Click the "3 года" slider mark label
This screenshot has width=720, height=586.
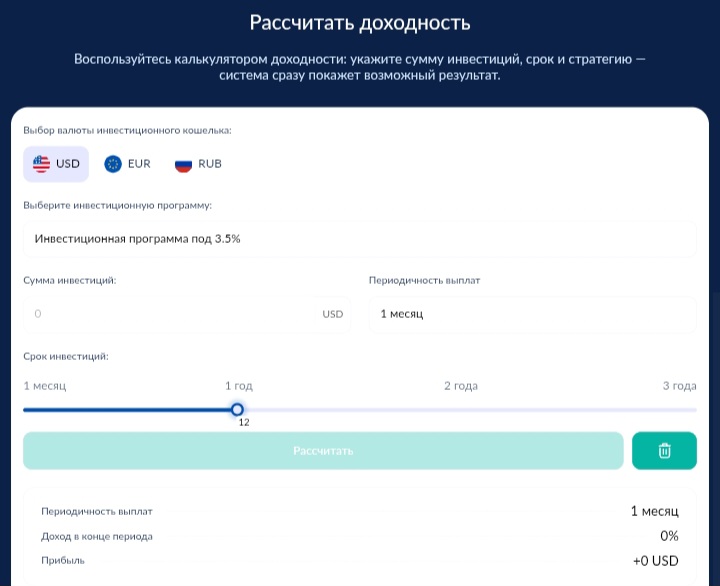pos(679,386)
